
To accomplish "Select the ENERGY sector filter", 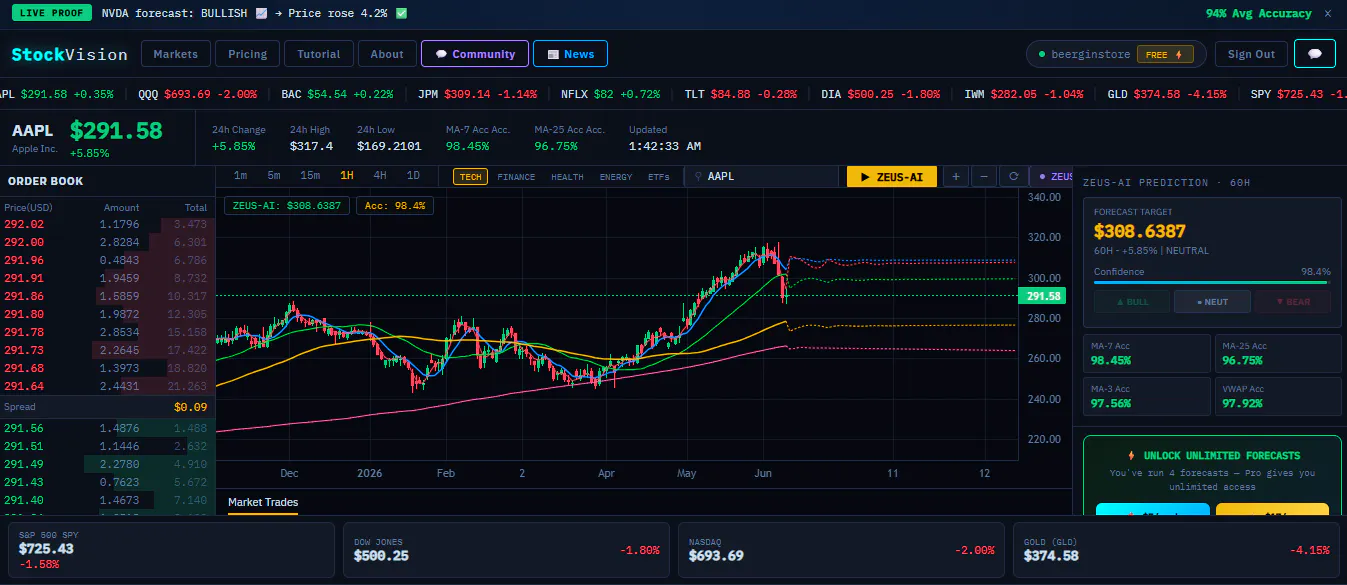I will (616, 177).
